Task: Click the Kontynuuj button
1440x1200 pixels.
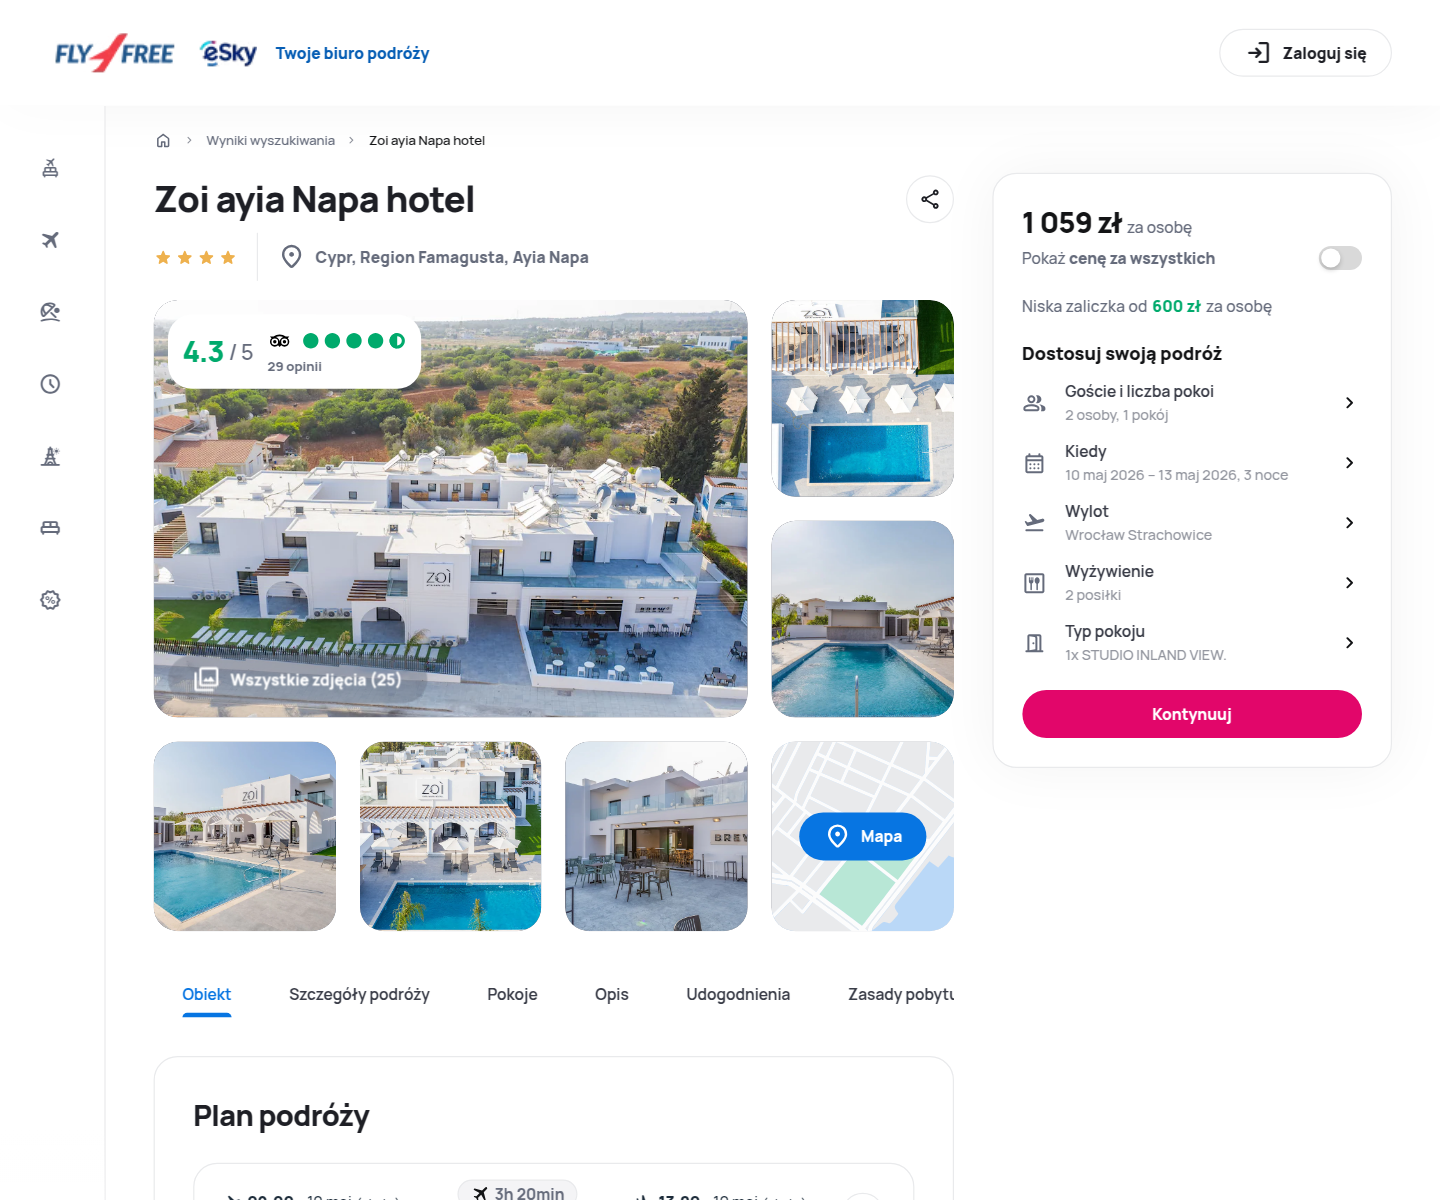Action: [x=1191, y=714]
